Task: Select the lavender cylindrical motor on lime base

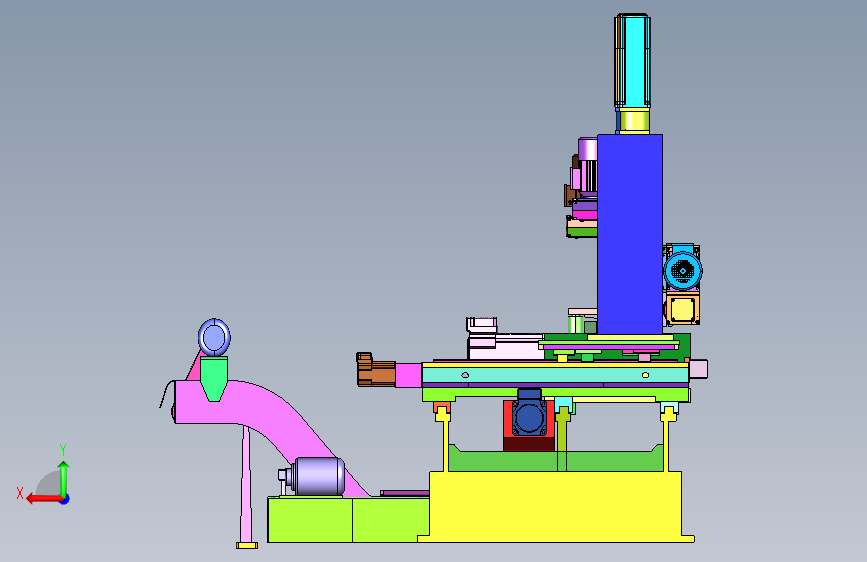Action: (317, 476)
